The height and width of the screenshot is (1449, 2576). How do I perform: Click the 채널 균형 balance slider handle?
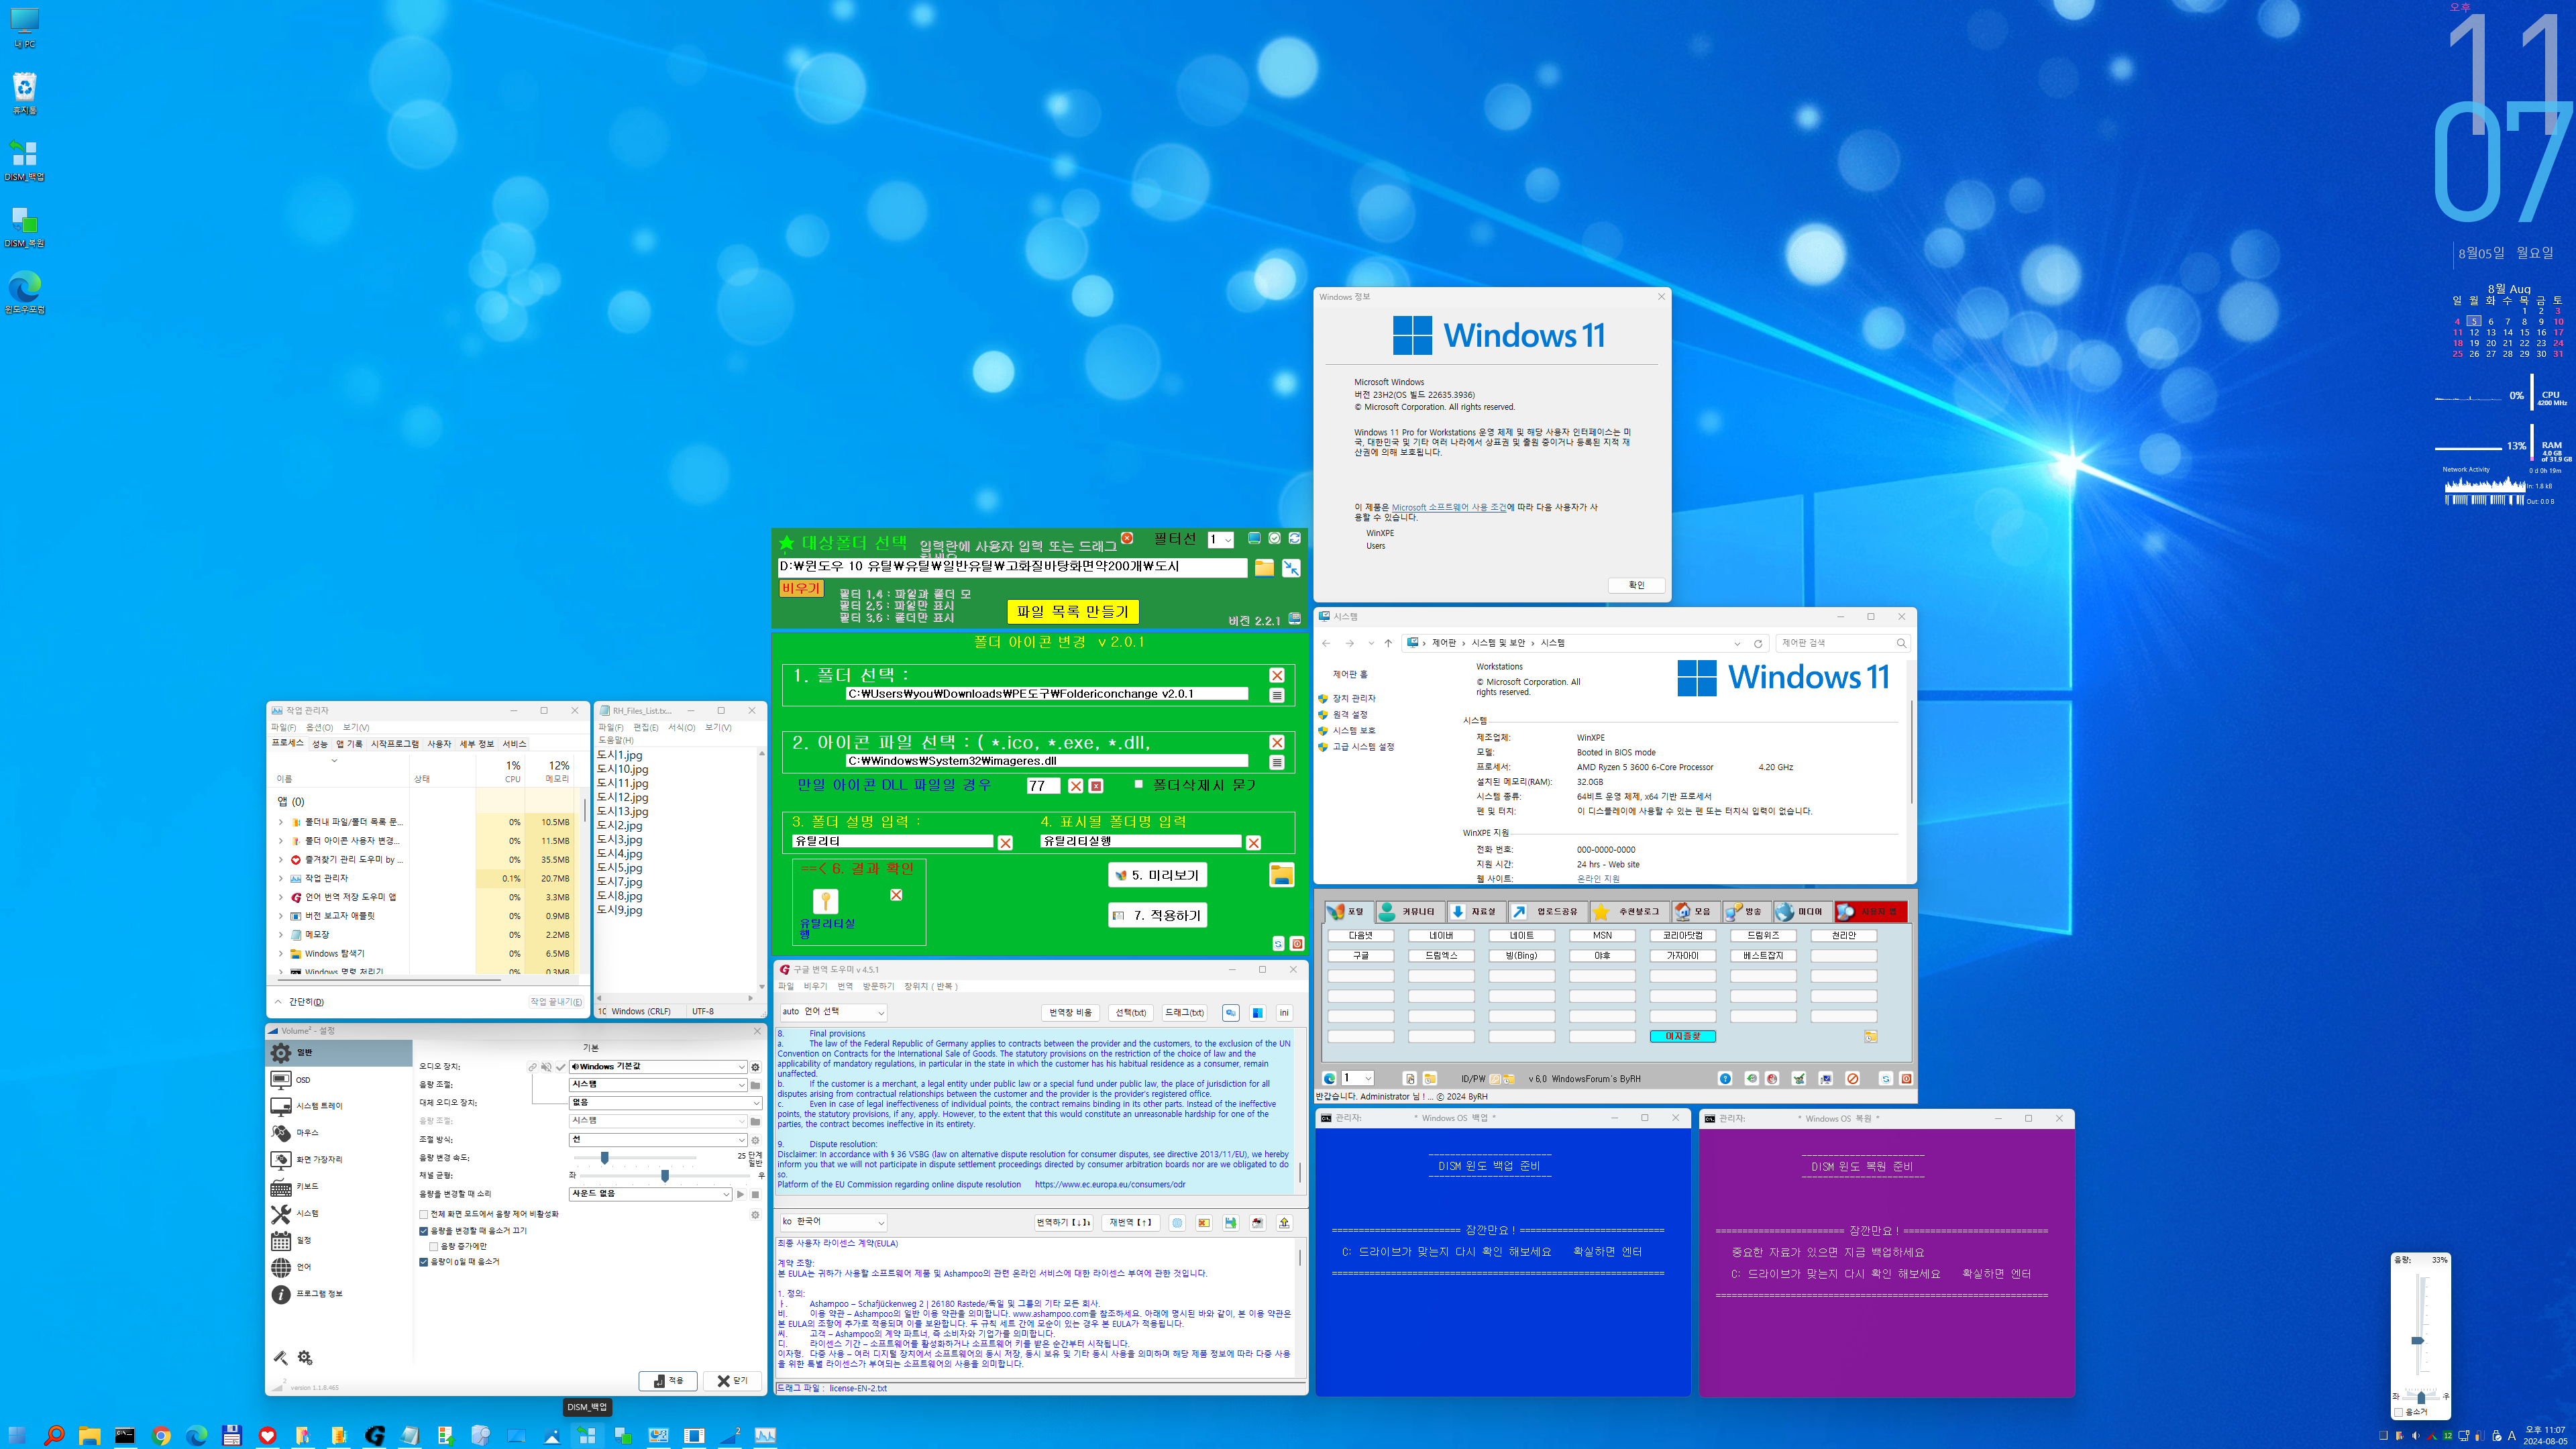[x=665, y=1176]
